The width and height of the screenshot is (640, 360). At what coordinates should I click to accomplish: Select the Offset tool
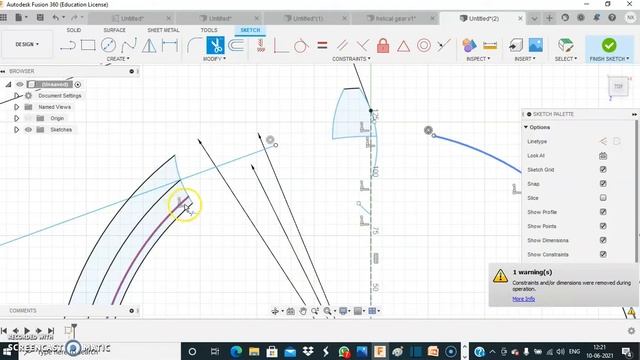[236, 45]
